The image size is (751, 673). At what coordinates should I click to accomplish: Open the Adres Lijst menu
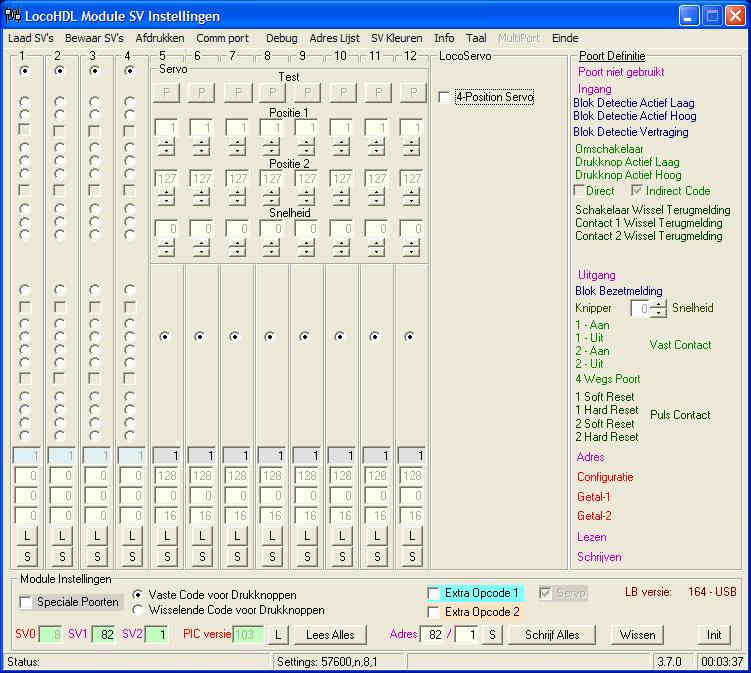point(334,38)
